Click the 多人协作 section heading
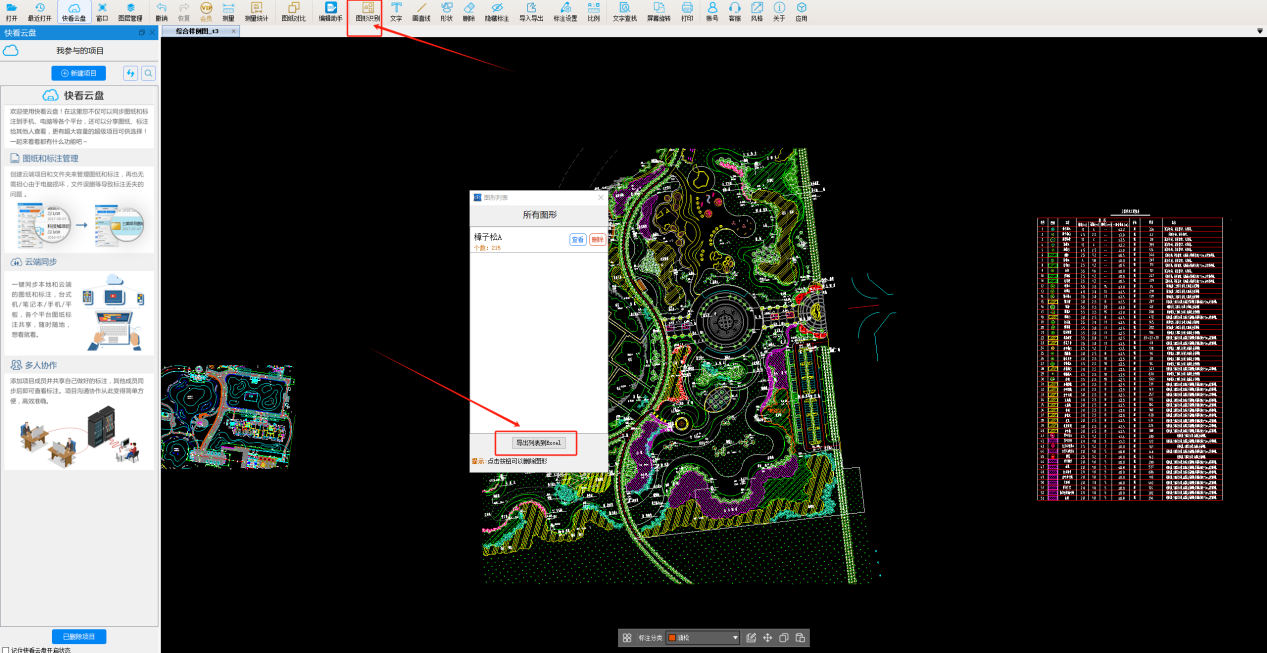 tap(39, 366)
